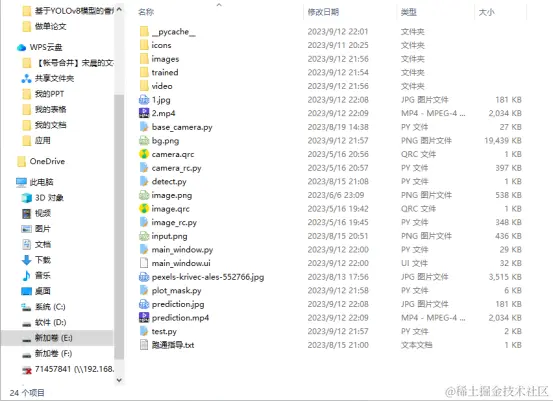The image size is (553, 402).
Task: Click size value 19,439 KB
Action: [x=503, y=140]
